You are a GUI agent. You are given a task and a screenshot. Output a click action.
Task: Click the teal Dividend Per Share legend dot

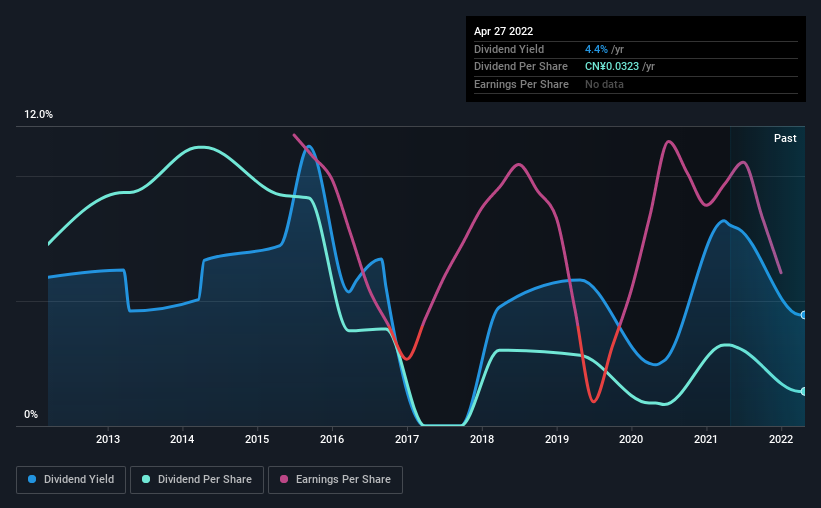(146, 479)
